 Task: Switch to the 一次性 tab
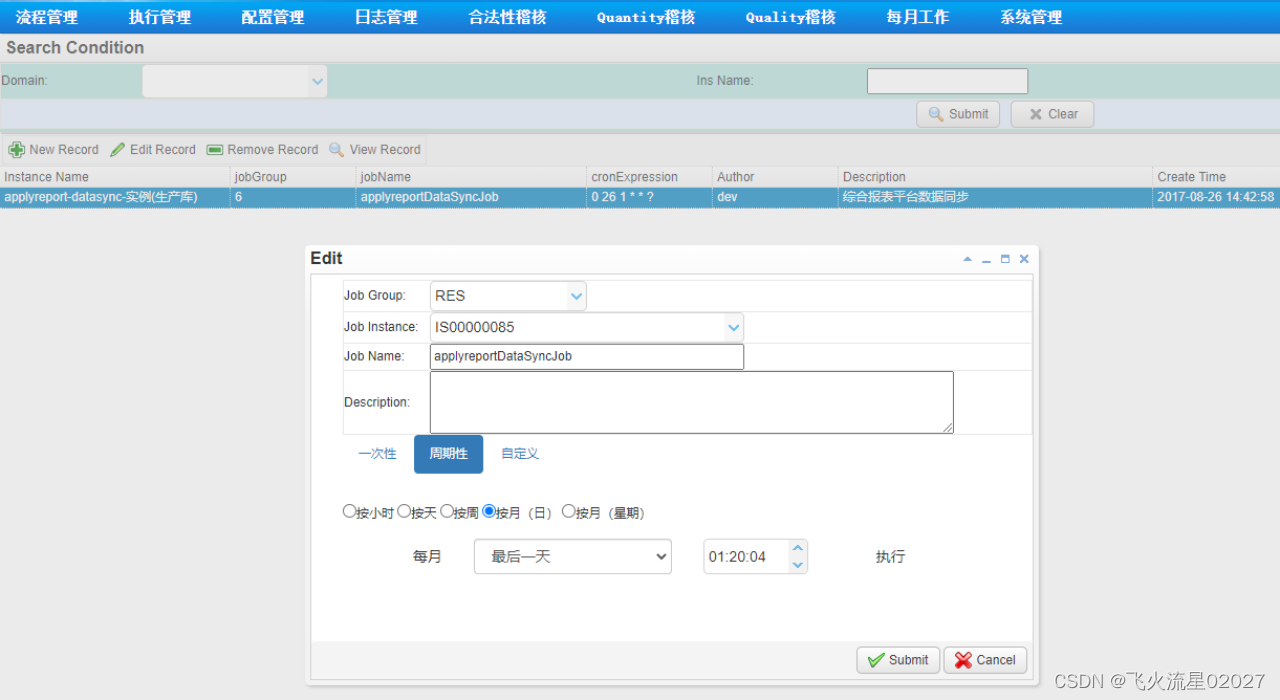(377, 454)
